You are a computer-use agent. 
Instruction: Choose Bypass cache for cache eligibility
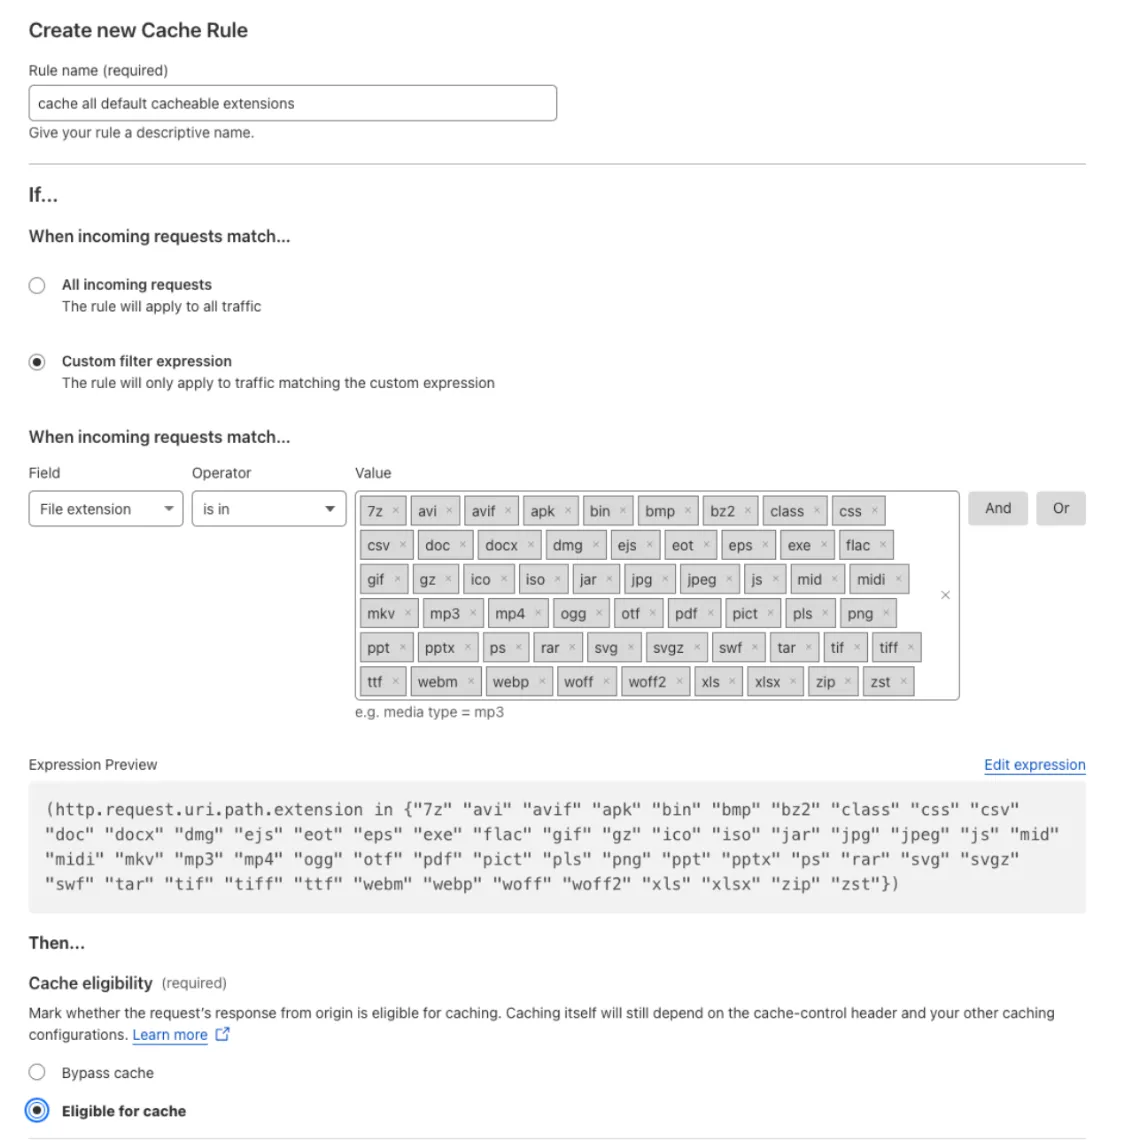[37, 1072]
